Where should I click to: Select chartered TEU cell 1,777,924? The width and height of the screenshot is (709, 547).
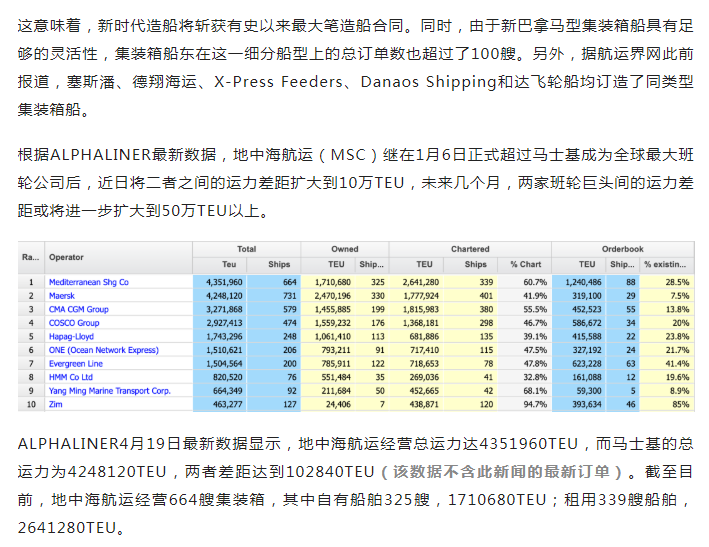(x=416, y=296)
